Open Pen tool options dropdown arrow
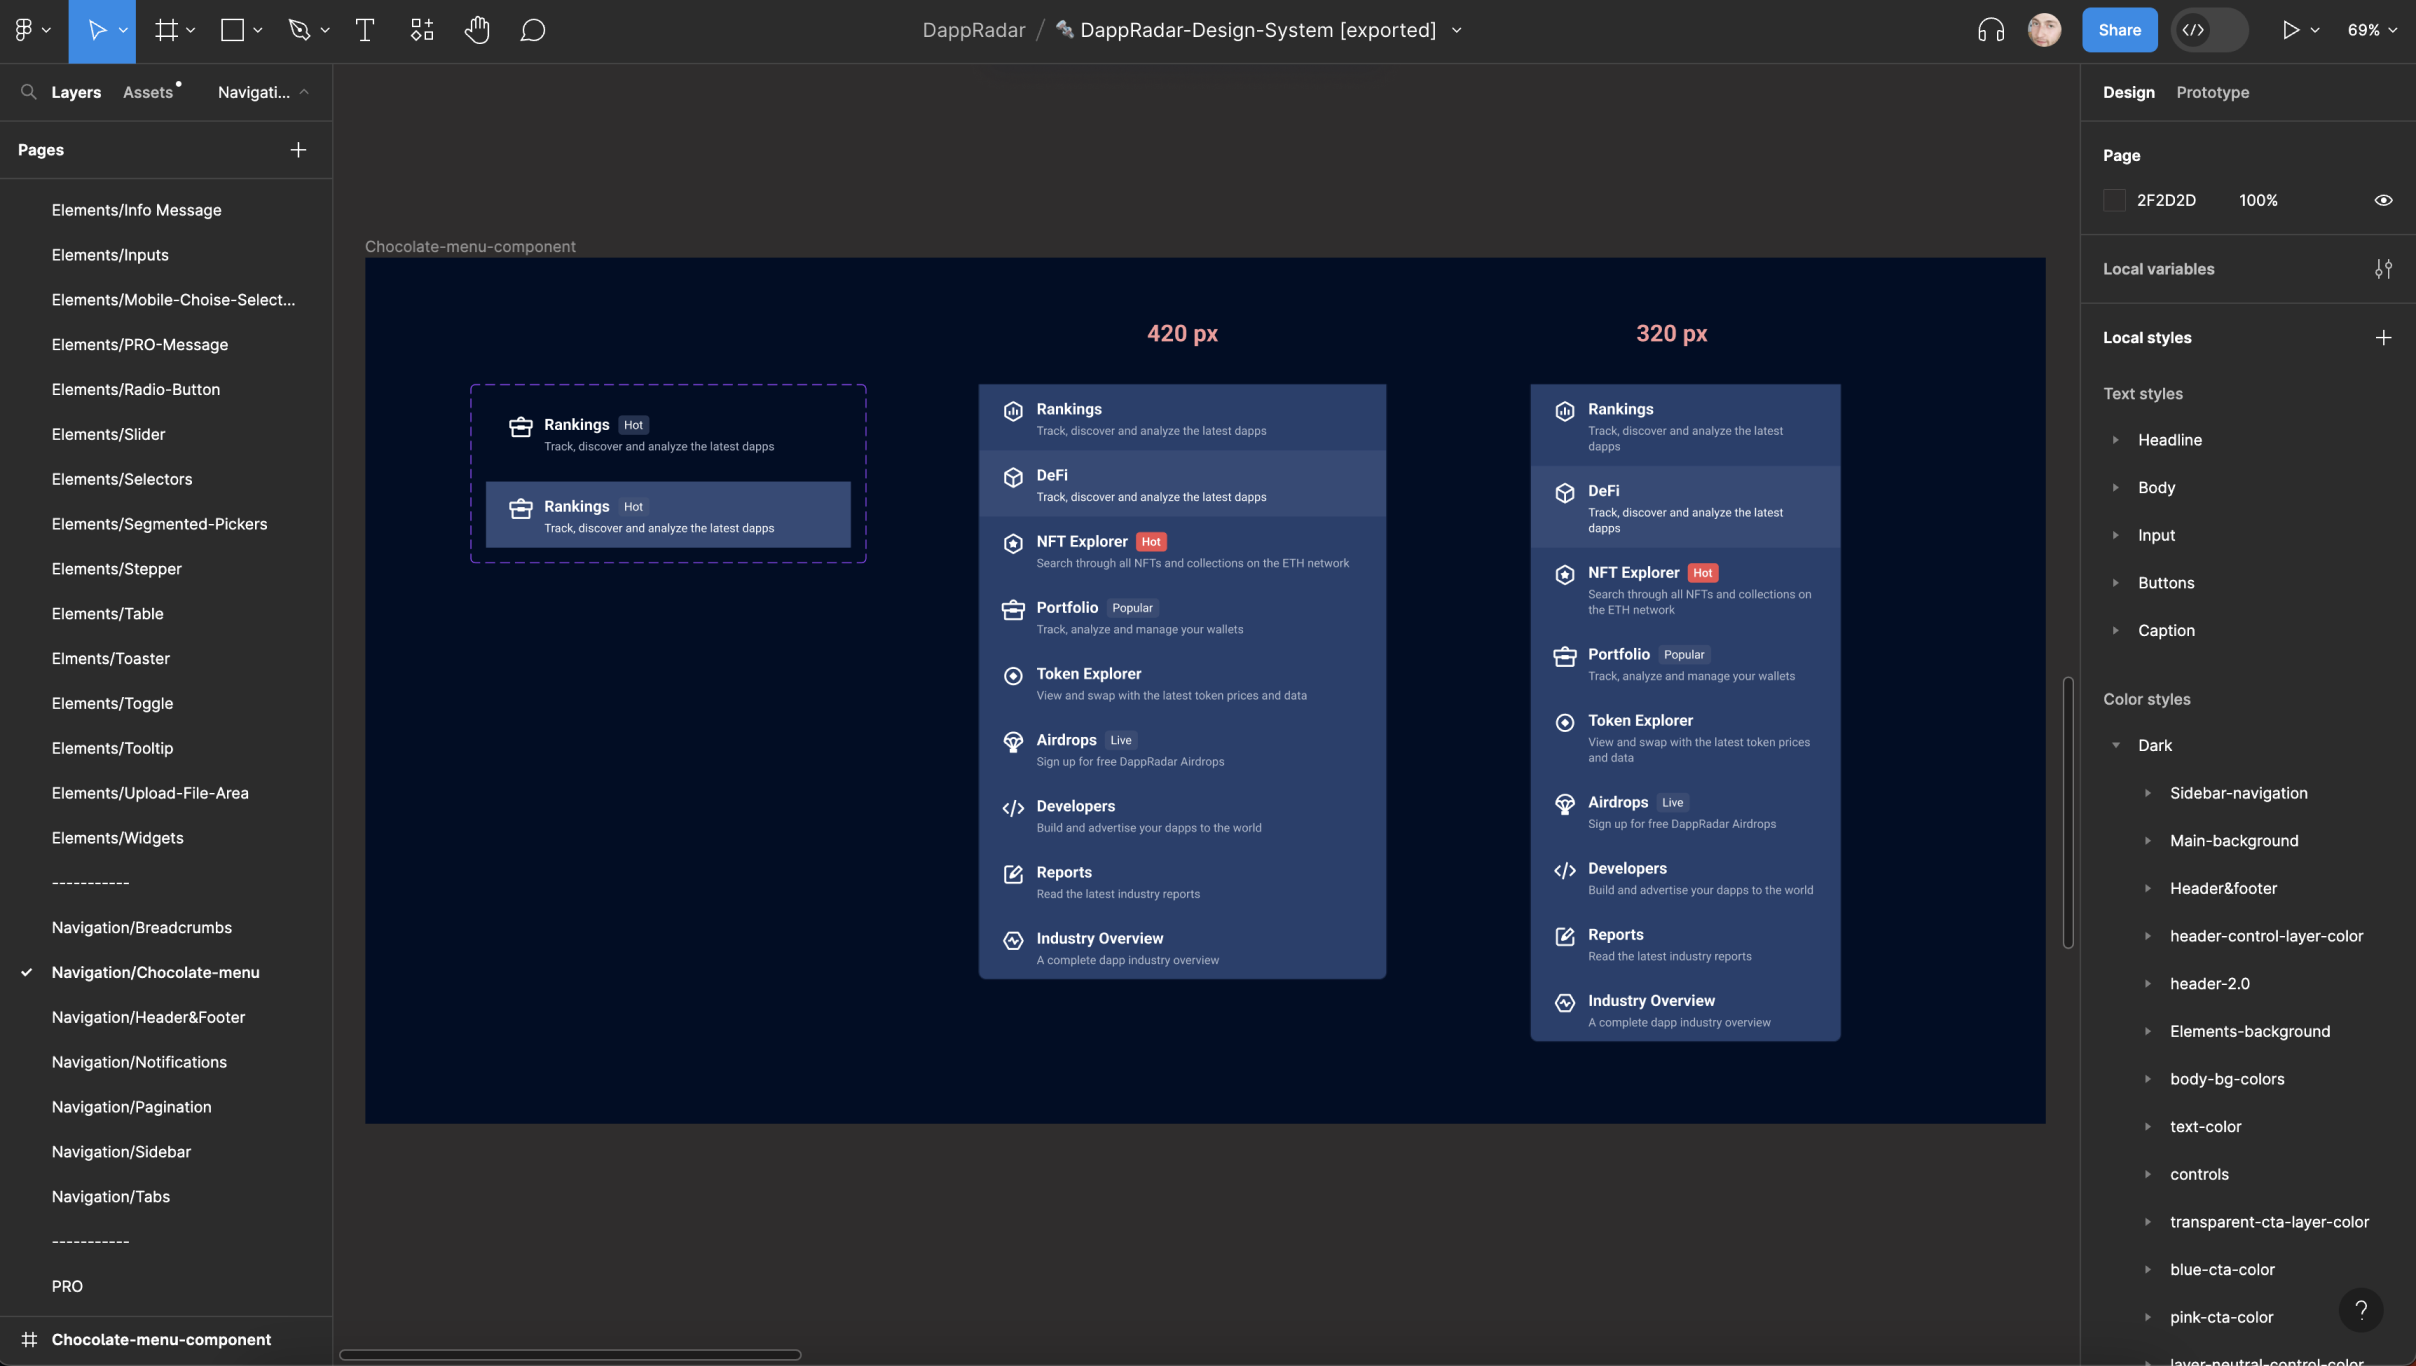Viewport: 2416px width, 1366px height. coord(325,31)
